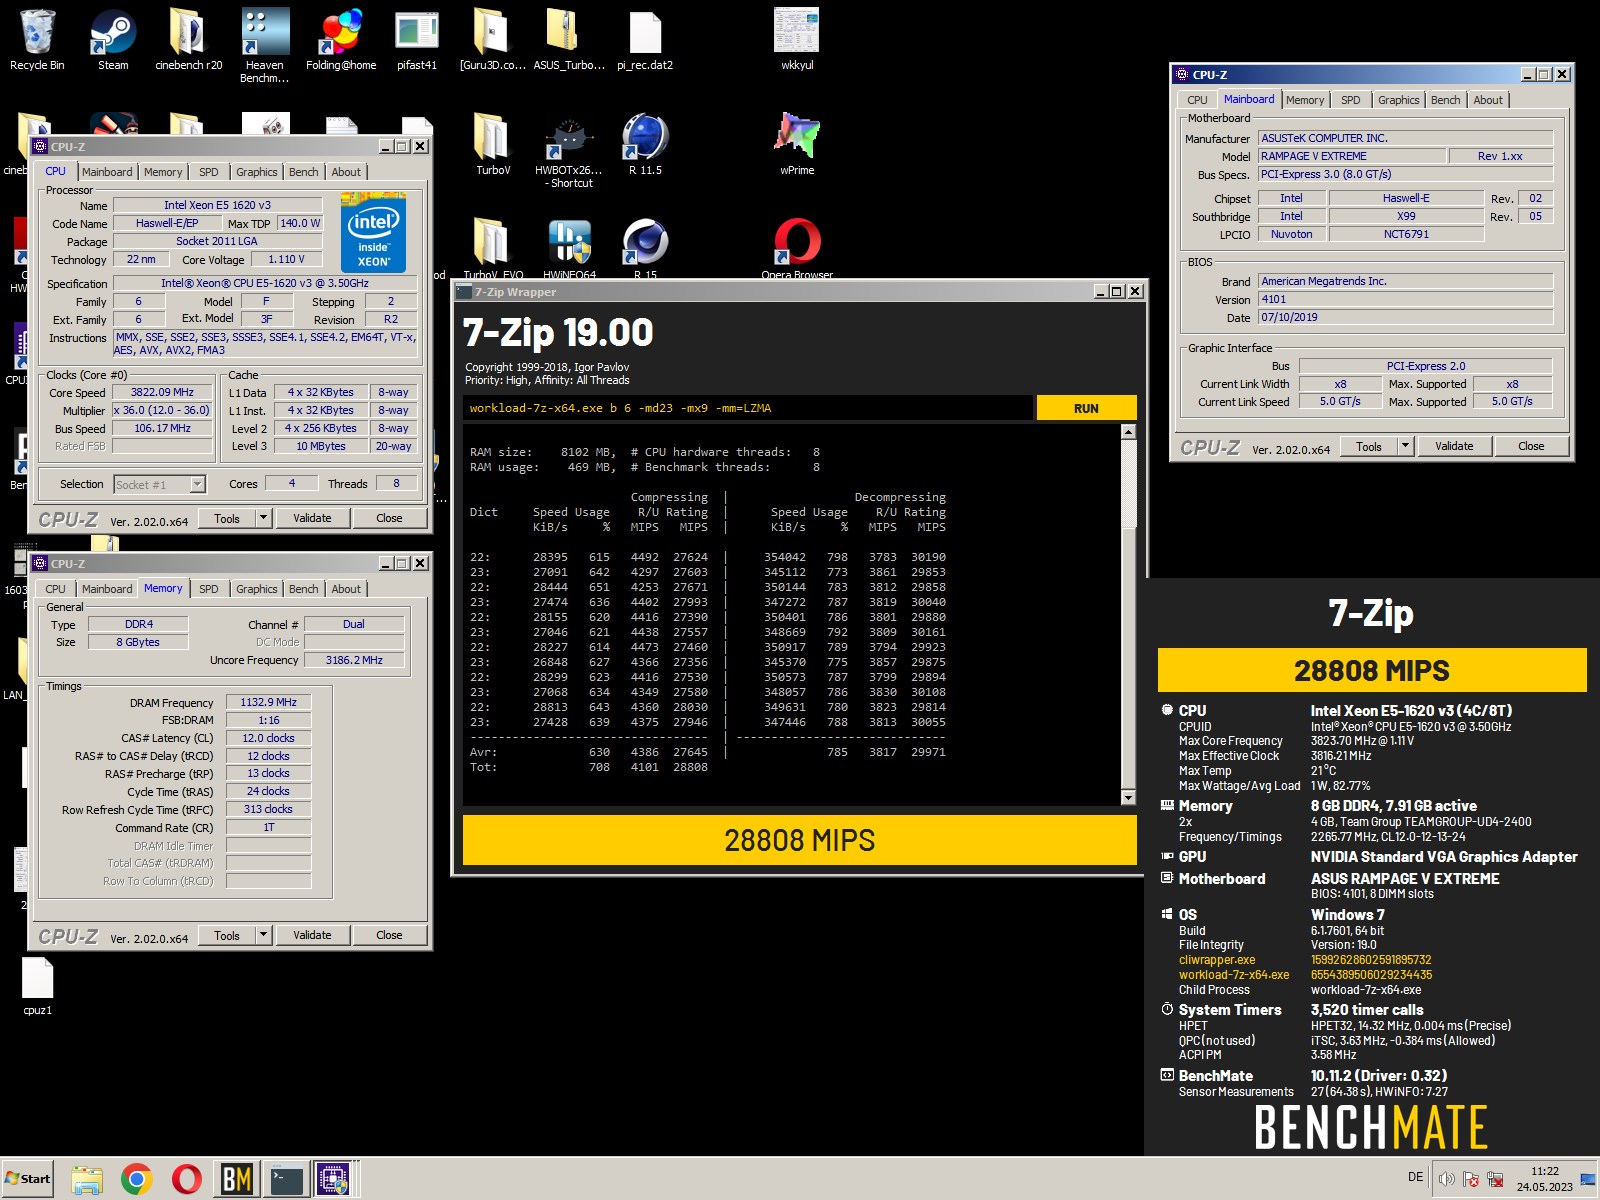Click the RAMPAGE V EXTREME model field
Viewport: 1600px width, 1200px height.
pos(1352,156)
